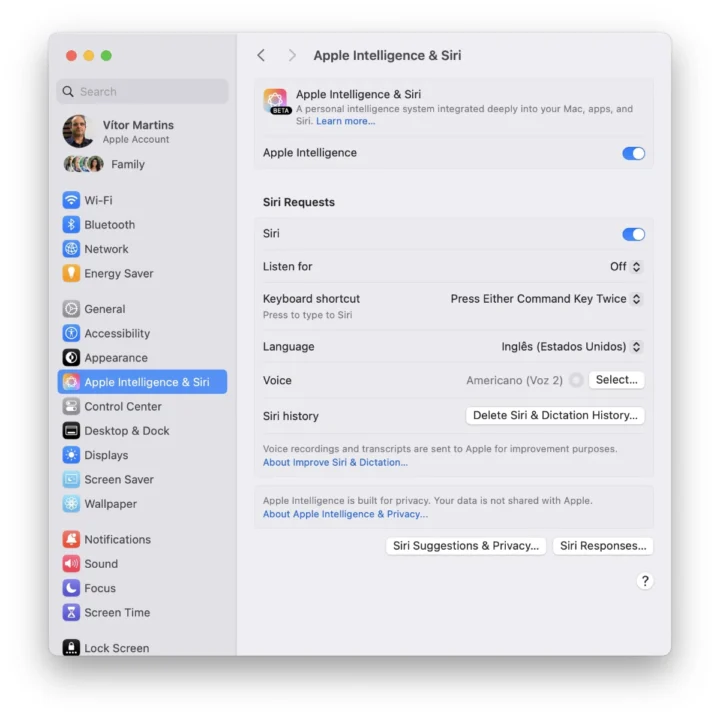Open Siri Responses... settings
Screen dimensions: 720x720
603,546
